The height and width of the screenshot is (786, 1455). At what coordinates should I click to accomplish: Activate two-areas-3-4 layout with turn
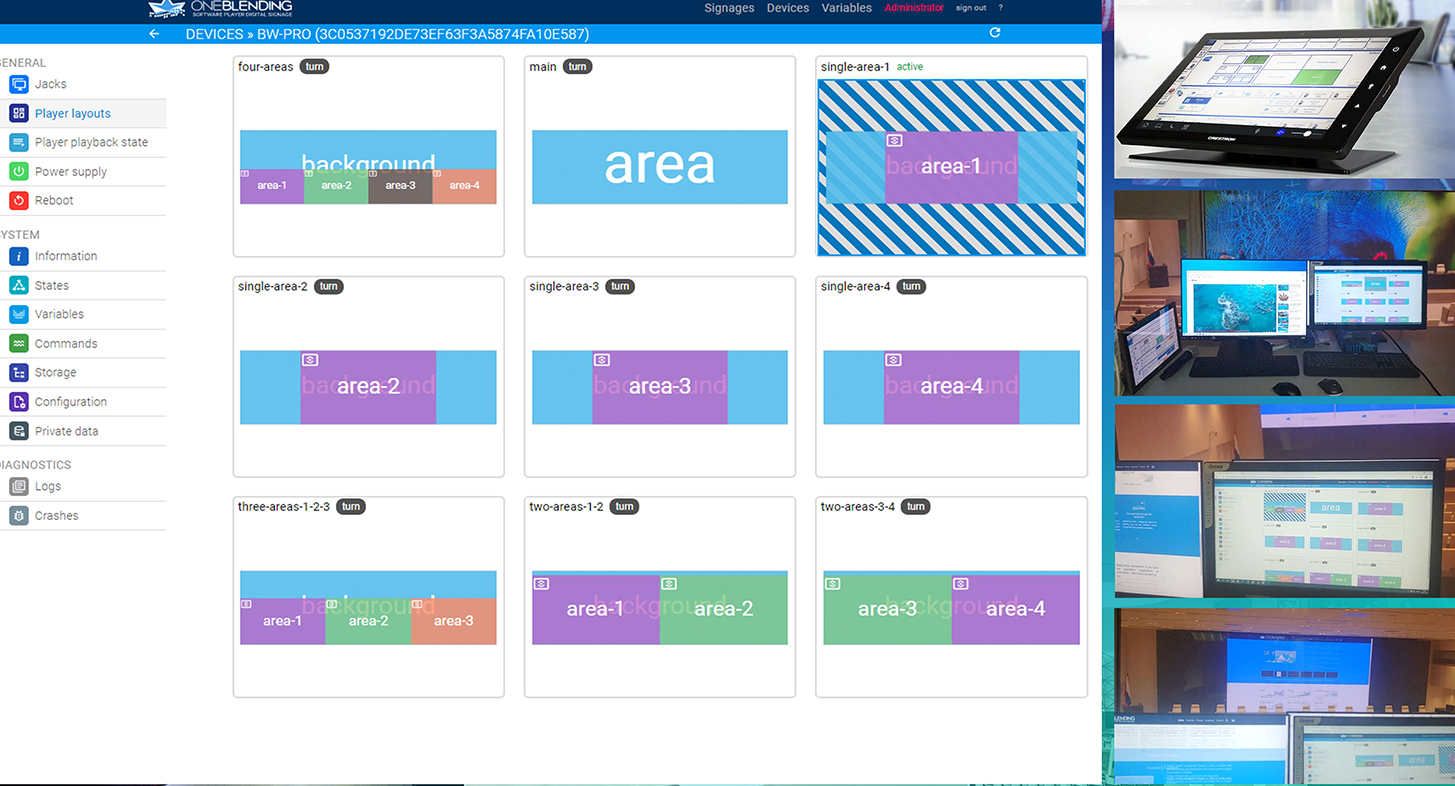click(915, 507)
